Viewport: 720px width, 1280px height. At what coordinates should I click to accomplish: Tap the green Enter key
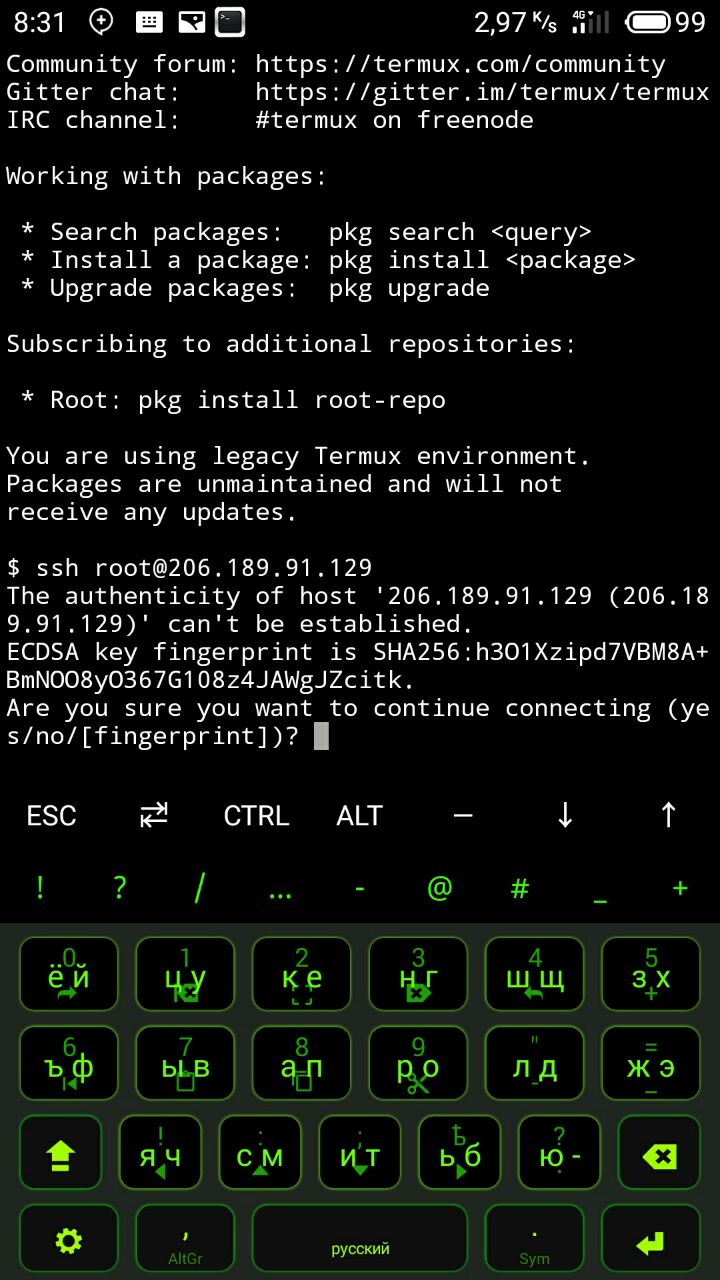(x=650, y=1242)
